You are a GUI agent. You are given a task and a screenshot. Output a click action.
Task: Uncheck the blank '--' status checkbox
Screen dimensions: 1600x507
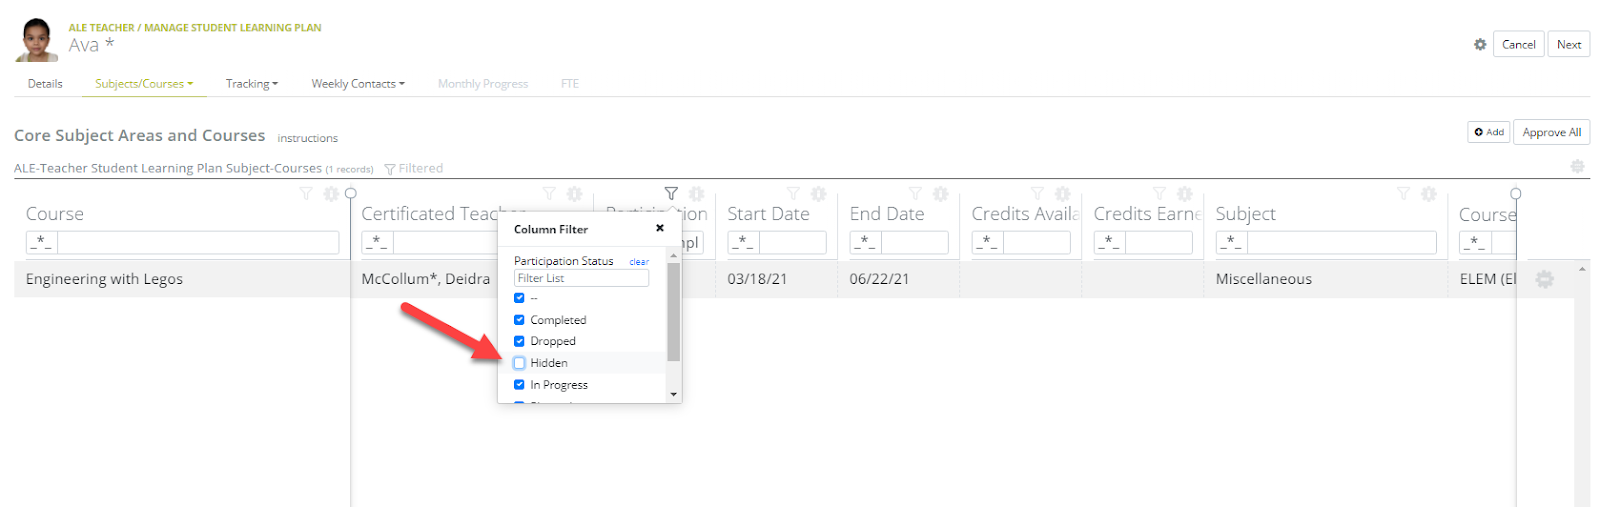pyautogui.click(x=519, y=298)
